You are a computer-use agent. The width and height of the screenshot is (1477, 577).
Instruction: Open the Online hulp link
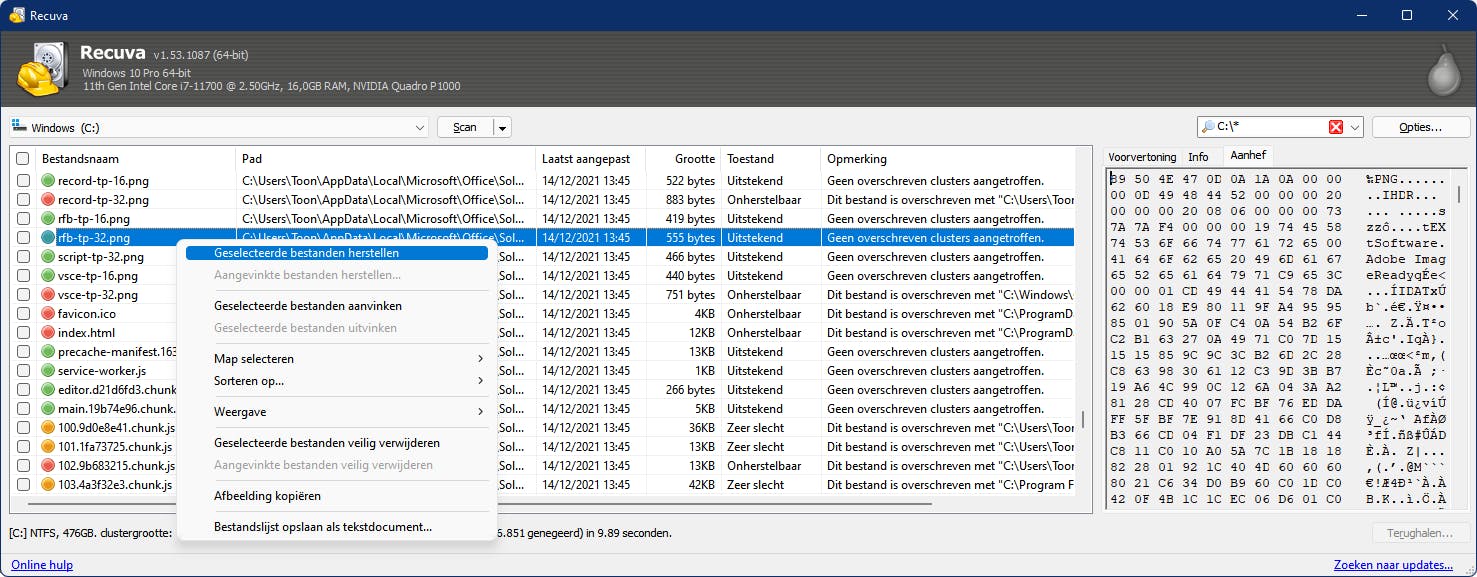coord(42,565)
